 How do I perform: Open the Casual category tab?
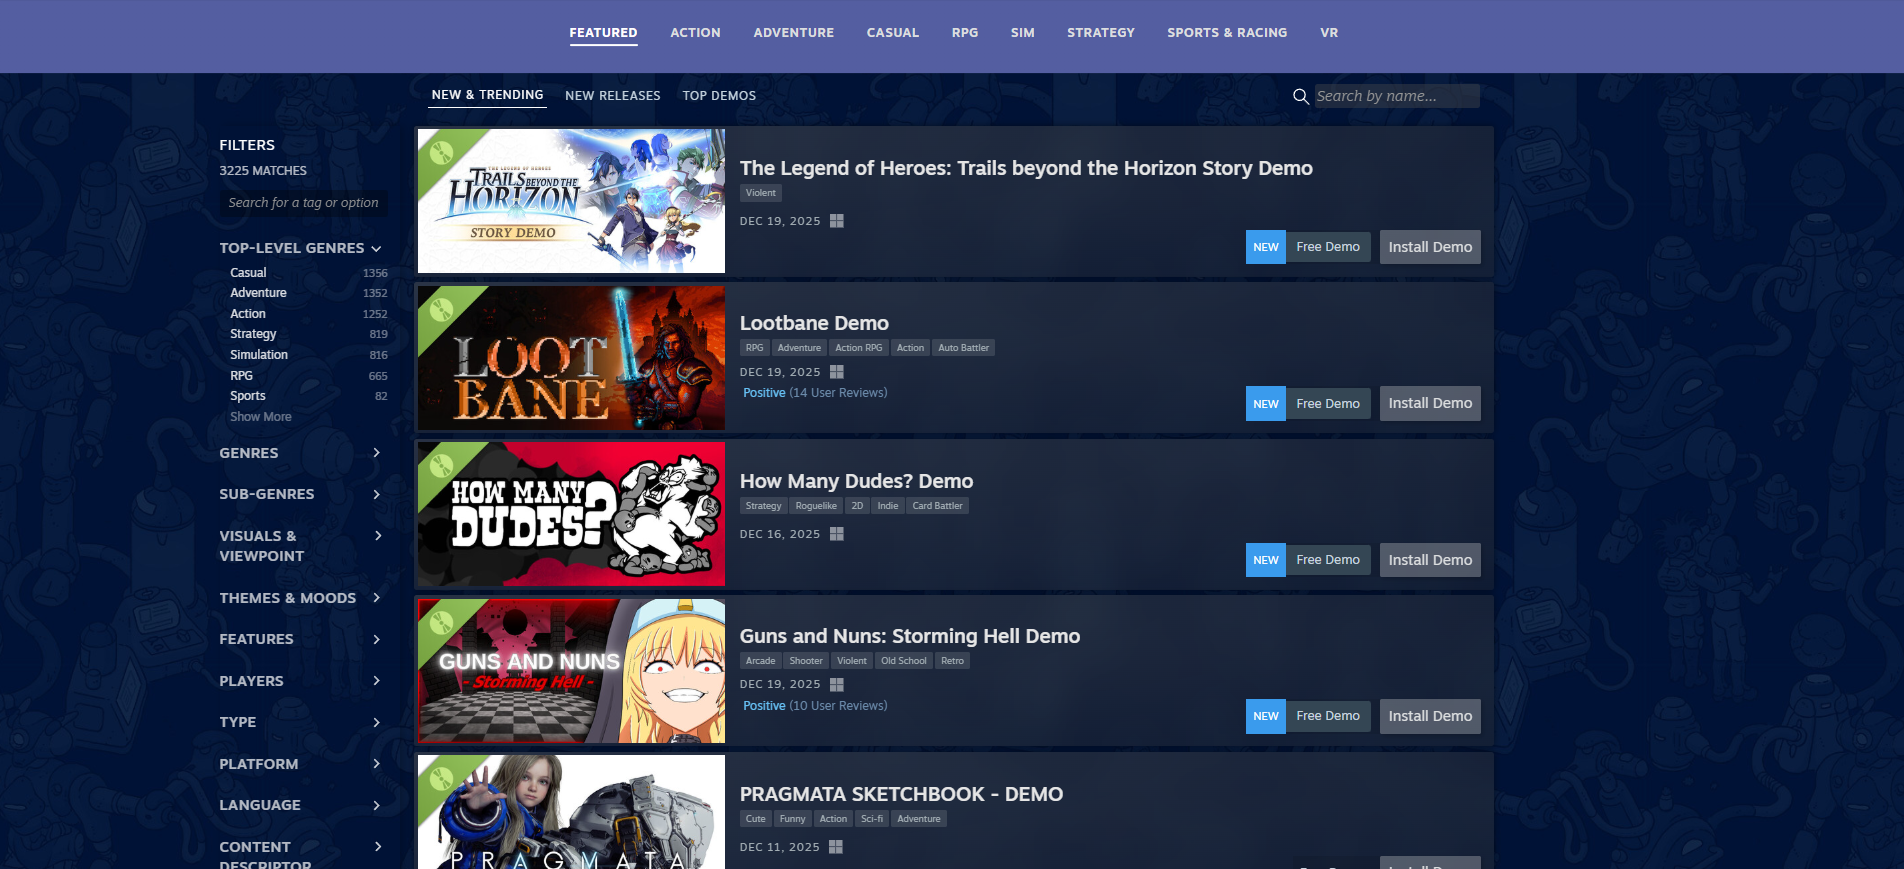click(x=892, y=33)
